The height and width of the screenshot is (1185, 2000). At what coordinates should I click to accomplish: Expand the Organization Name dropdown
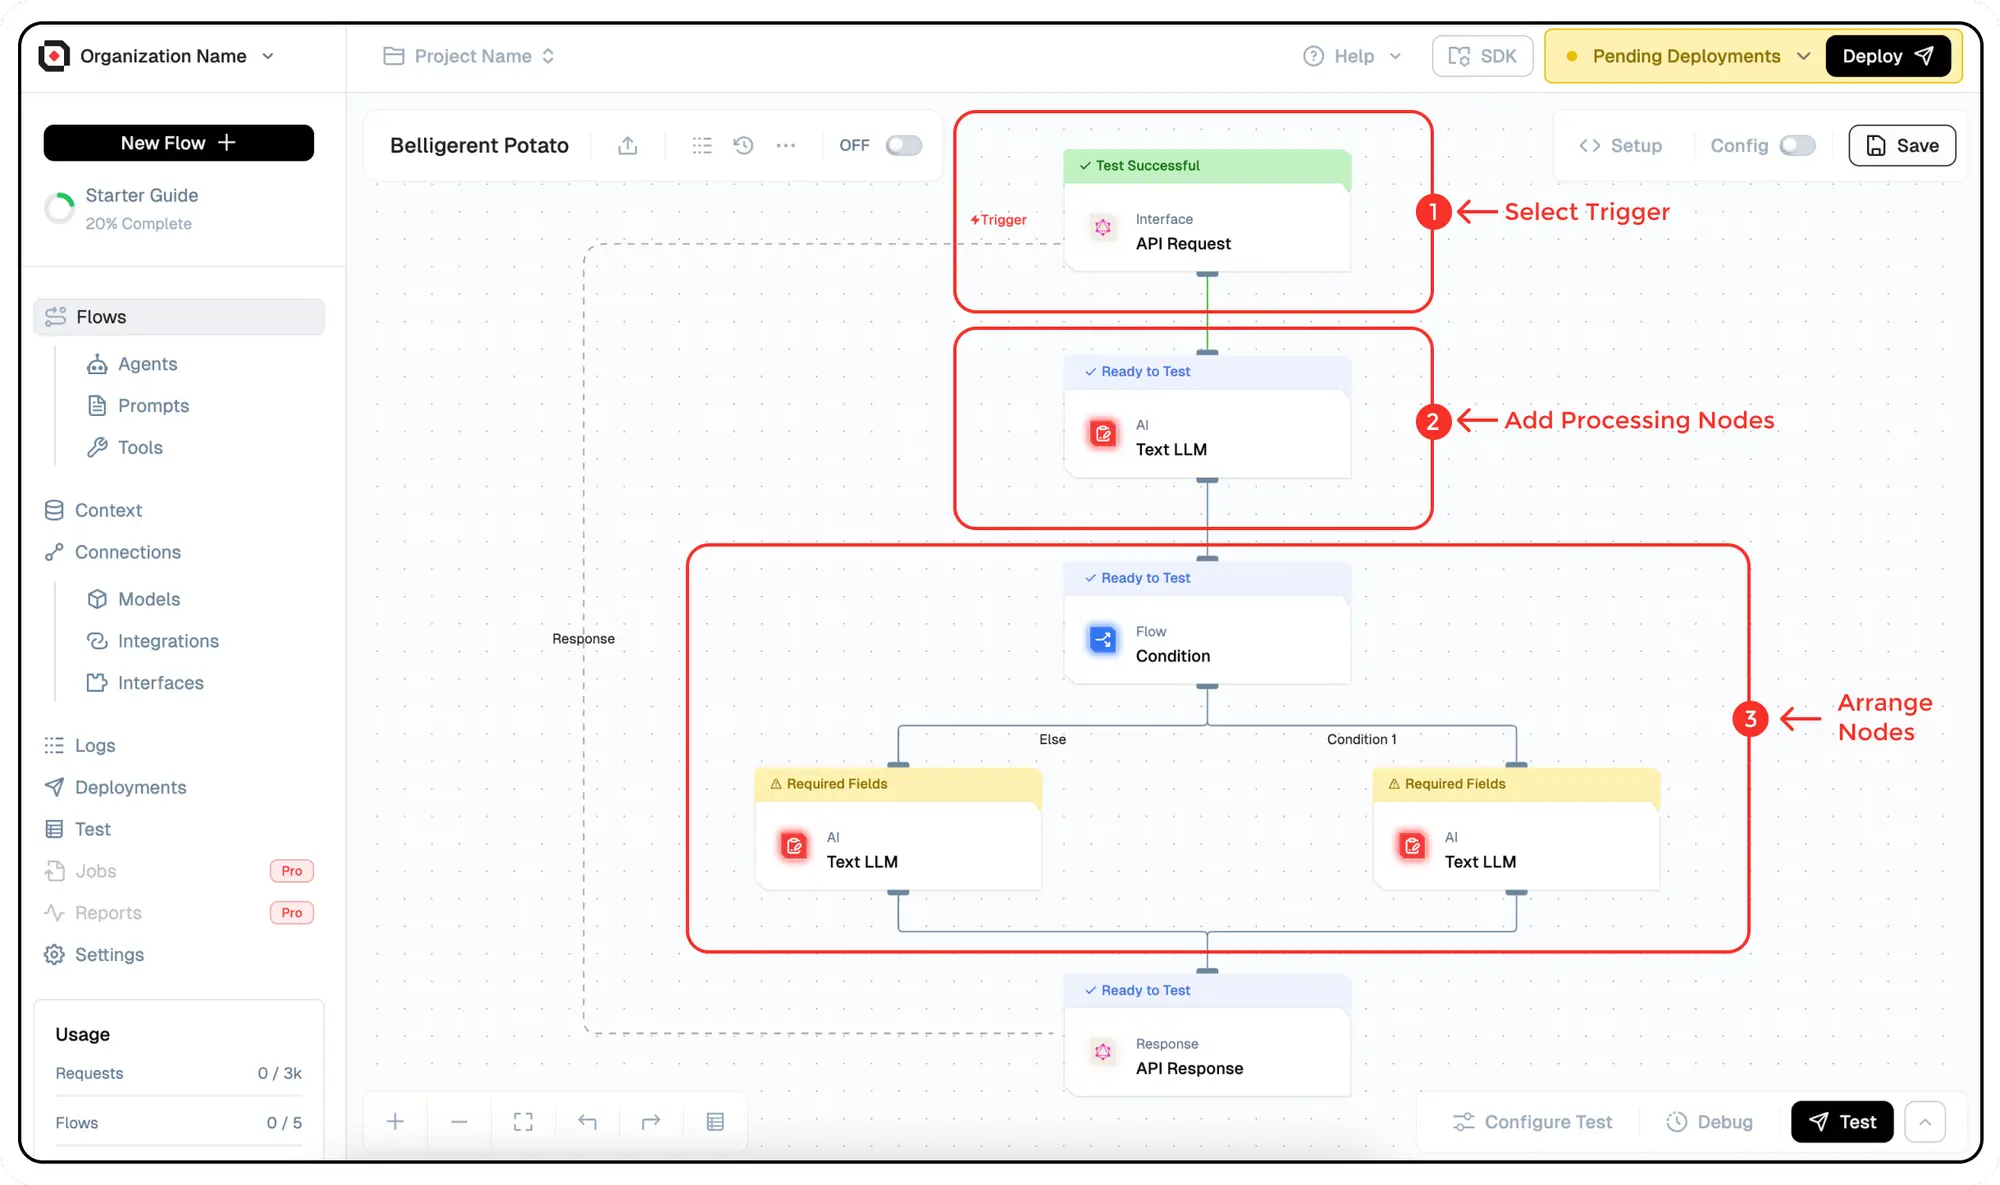tap(268, 57)
